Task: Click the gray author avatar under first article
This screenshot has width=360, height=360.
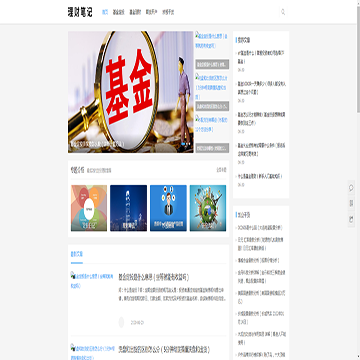Action: [121, 322]
